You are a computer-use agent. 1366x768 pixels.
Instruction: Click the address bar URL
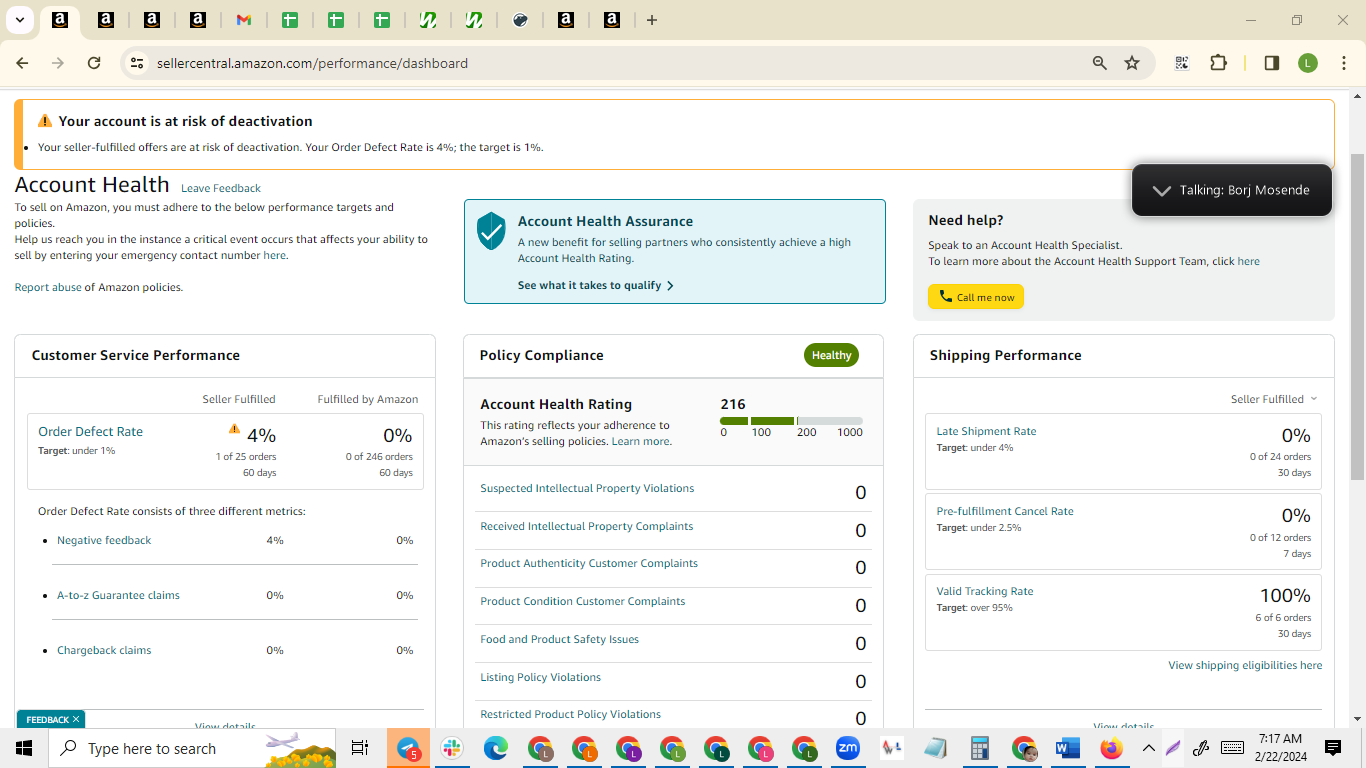pos(312,63)
